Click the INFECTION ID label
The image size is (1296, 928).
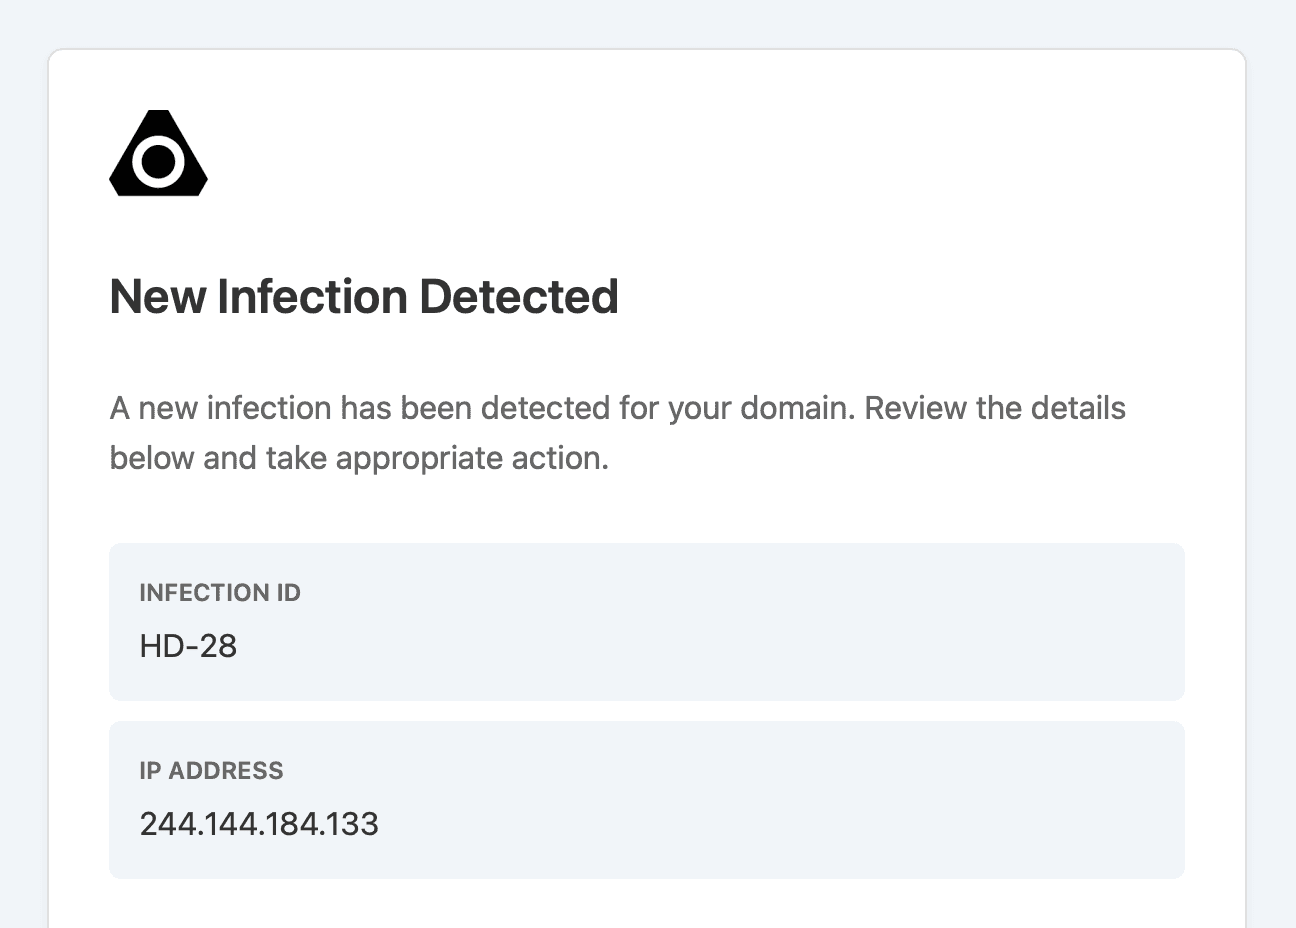[x=220, y=593]
